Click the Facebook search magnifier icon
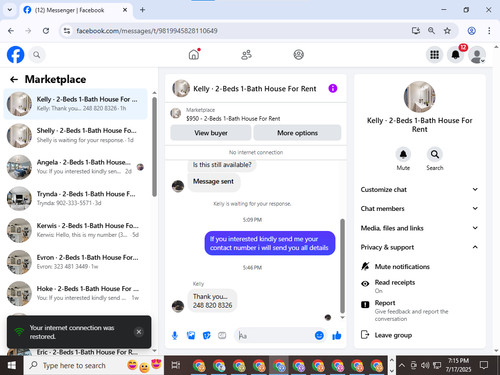The image size is (500, 375). tap(37, 55)
